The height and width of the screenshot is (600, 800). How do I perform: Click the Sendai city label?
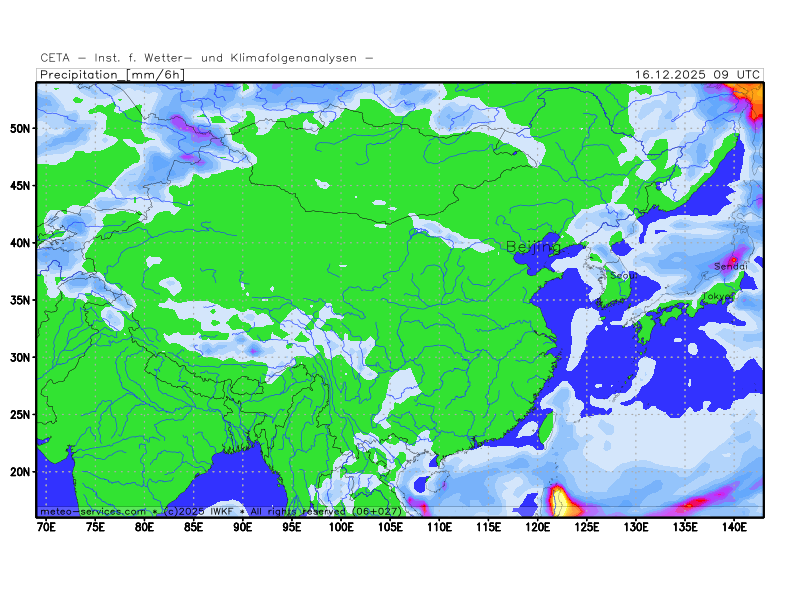tap(730, 267)
